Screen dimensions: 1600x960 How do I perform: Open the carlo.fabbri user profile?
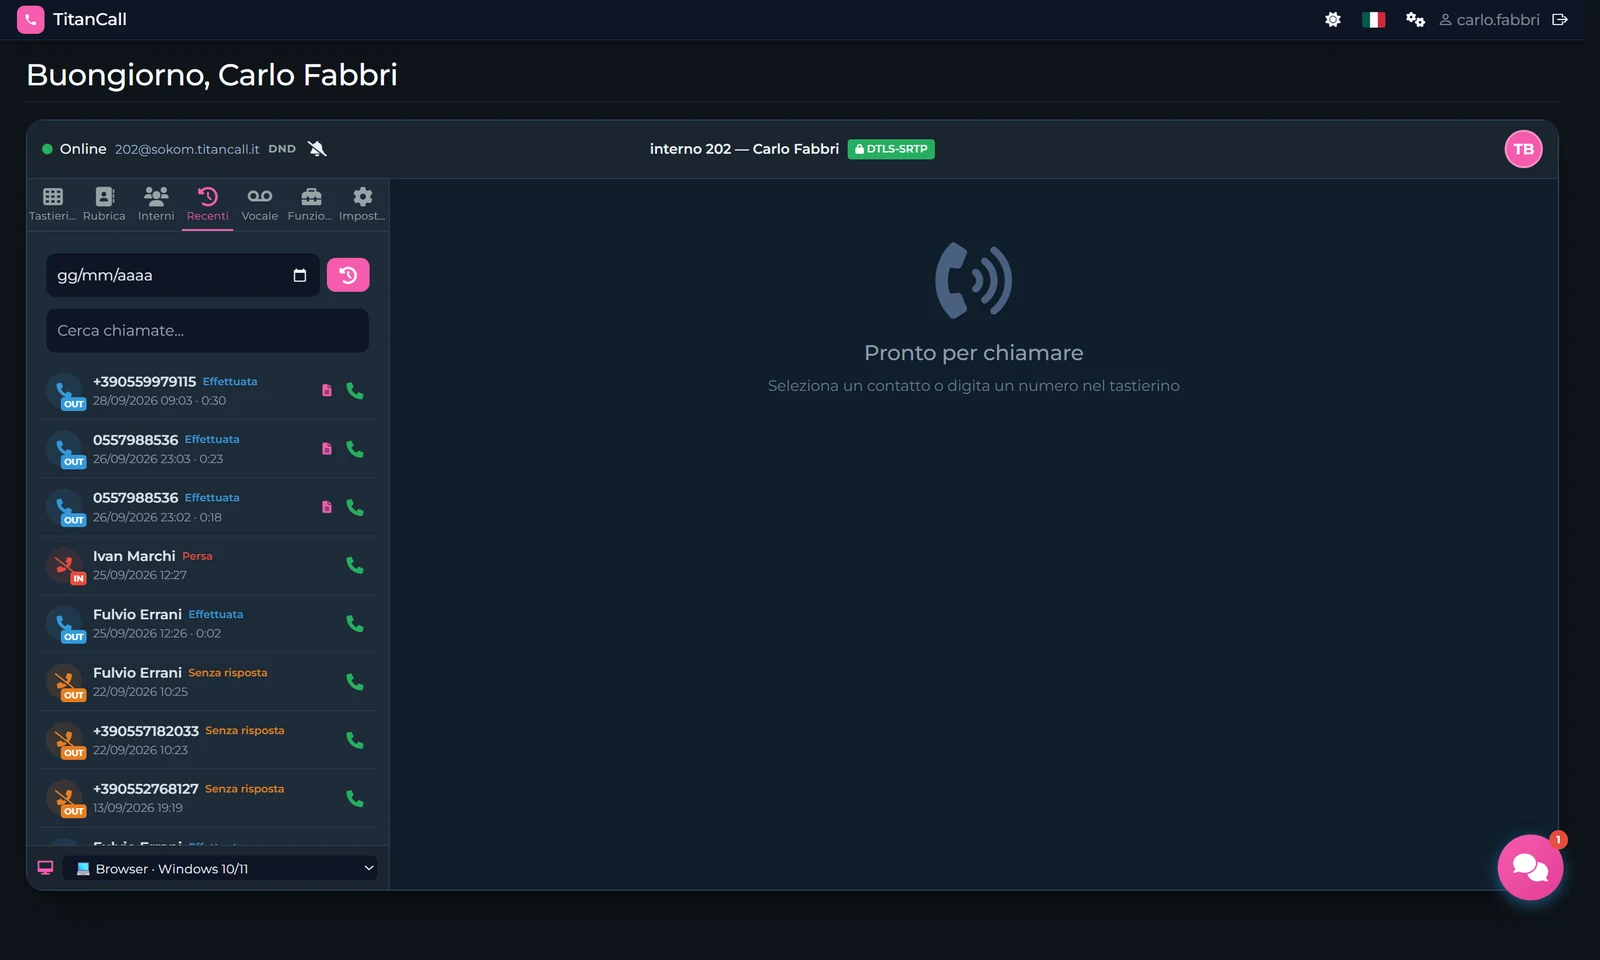1489,20
